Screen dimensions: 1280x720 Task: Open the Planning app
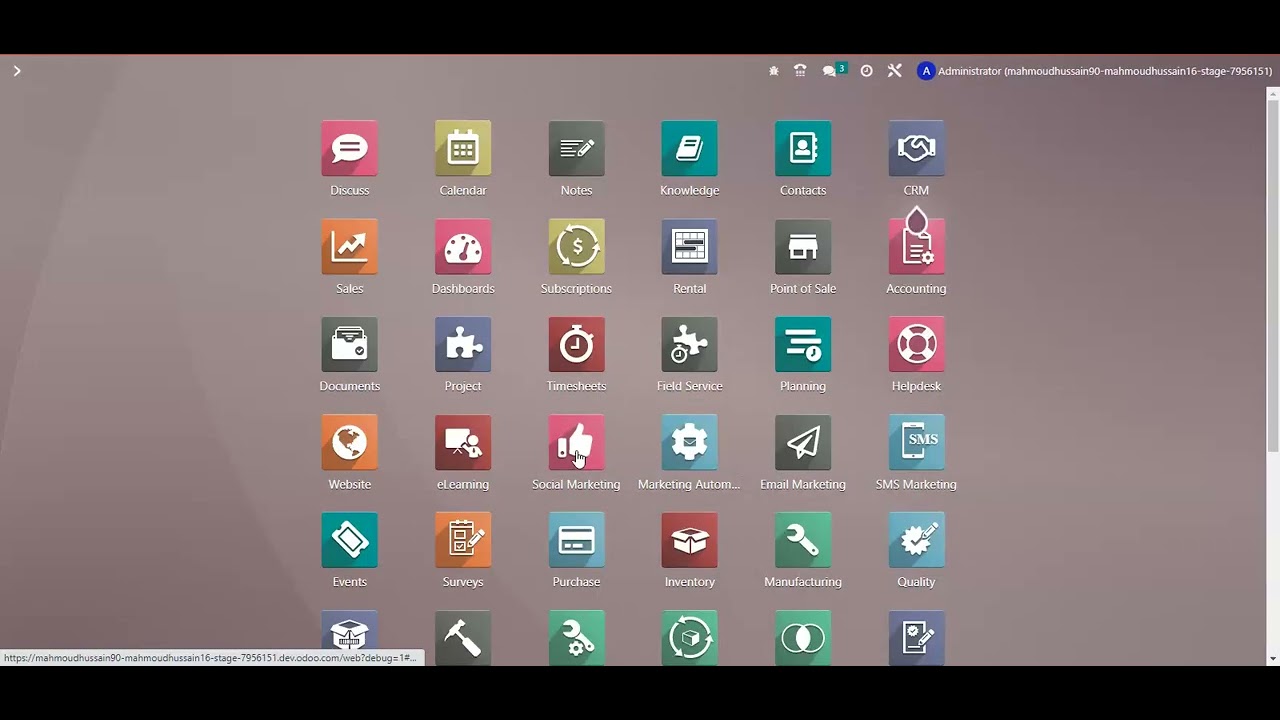pos(803,344)
